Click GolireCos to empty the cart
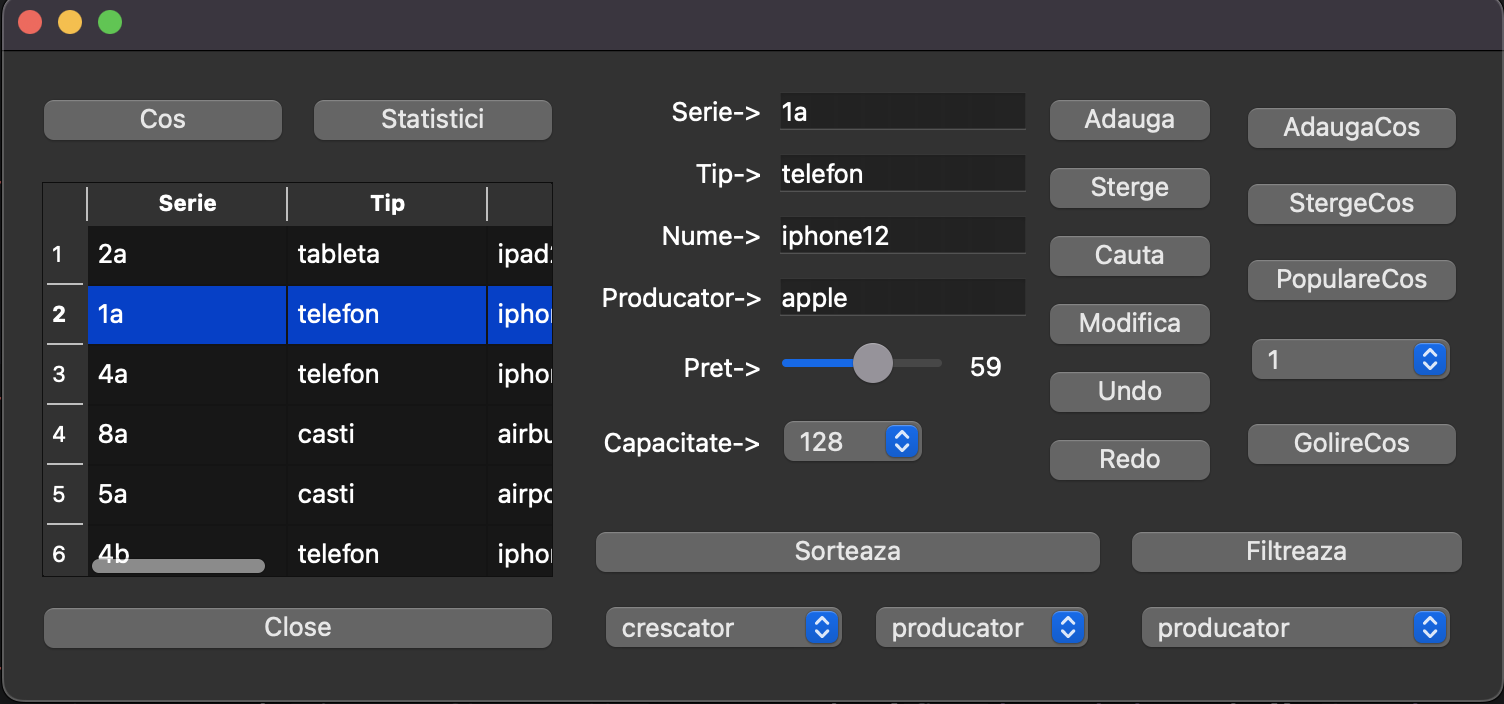The image size is (1504, 704). (1351, 443)
